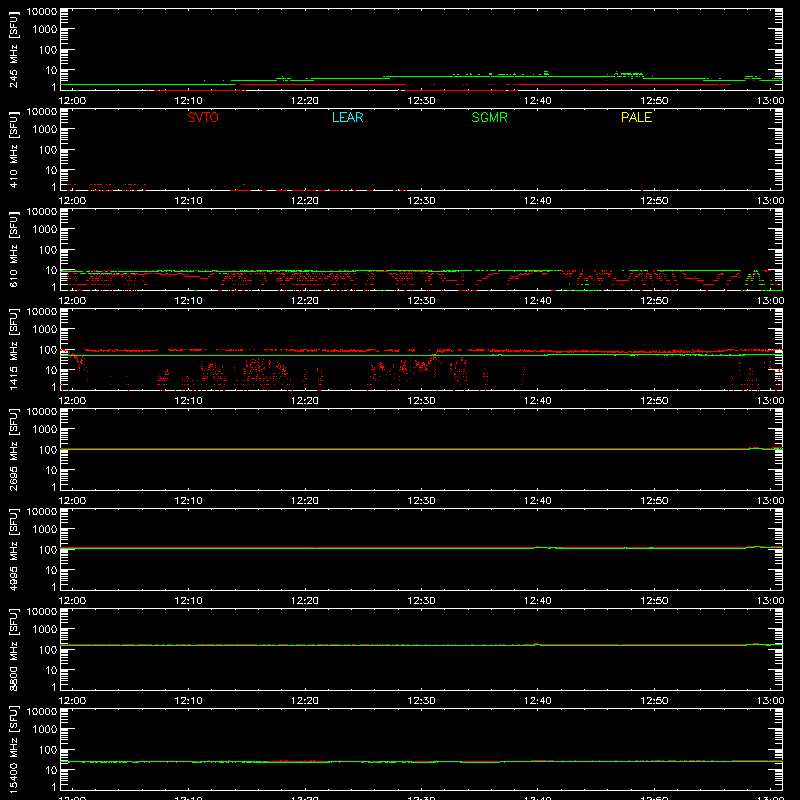Click the 10000 tick label on 245 MHz plot
Screen dimensions: 800x800
pos(42,12)
